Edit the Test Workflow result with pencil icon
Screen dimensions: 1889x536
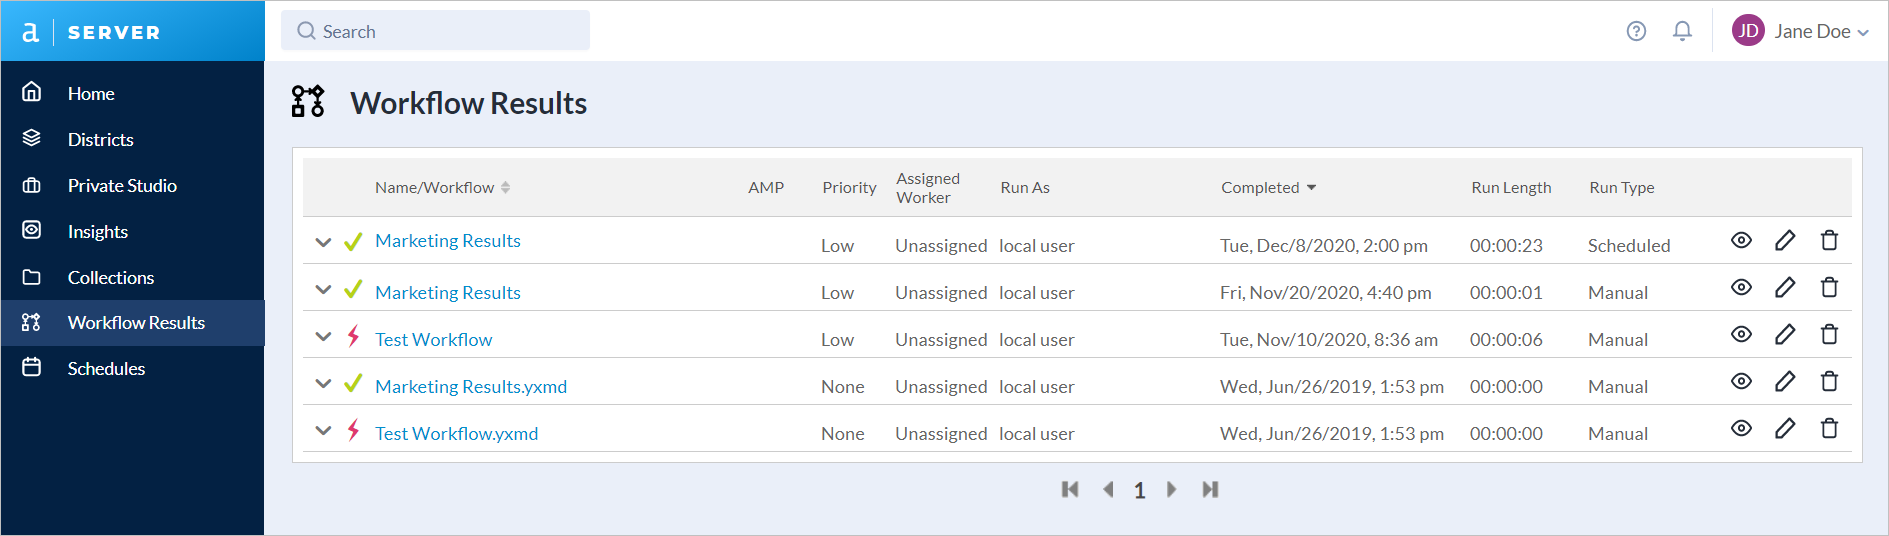click(x=1785, y=334)
